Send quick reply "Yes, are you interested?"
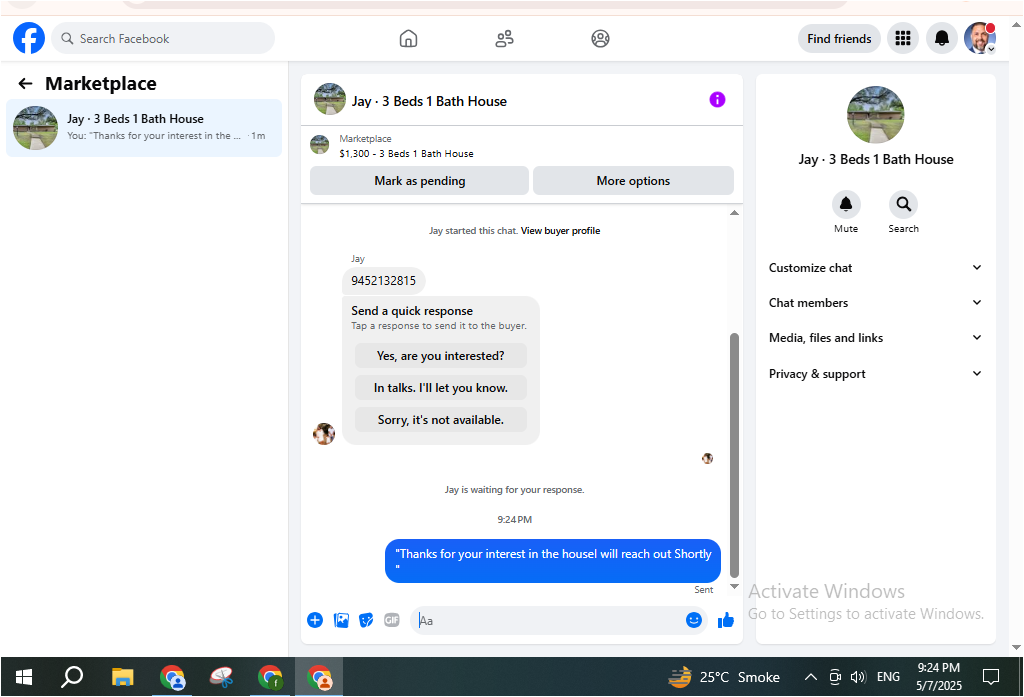Image resolution: width=1024 pixels, height=697 pixels. point(441,356)
